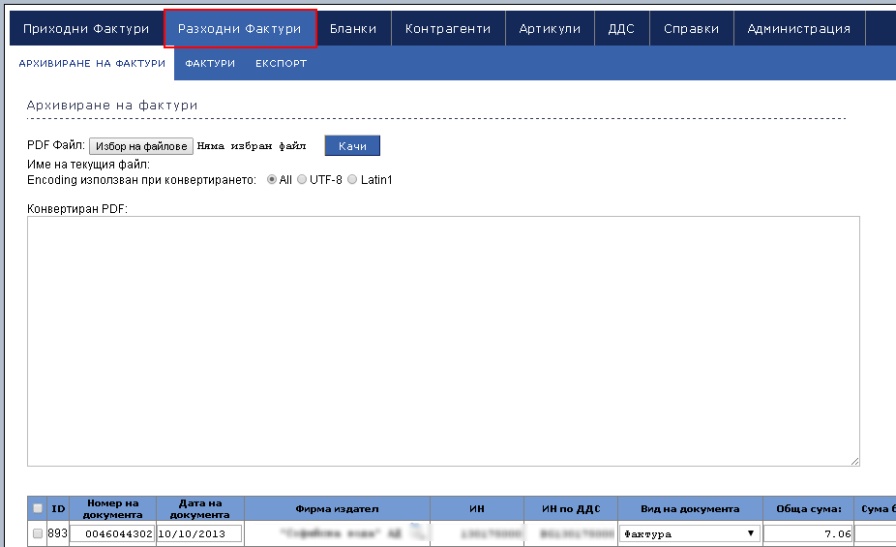896x547 pixels.
Task: Click the search icon next to issuer name
Action: [x=418, y=533]
